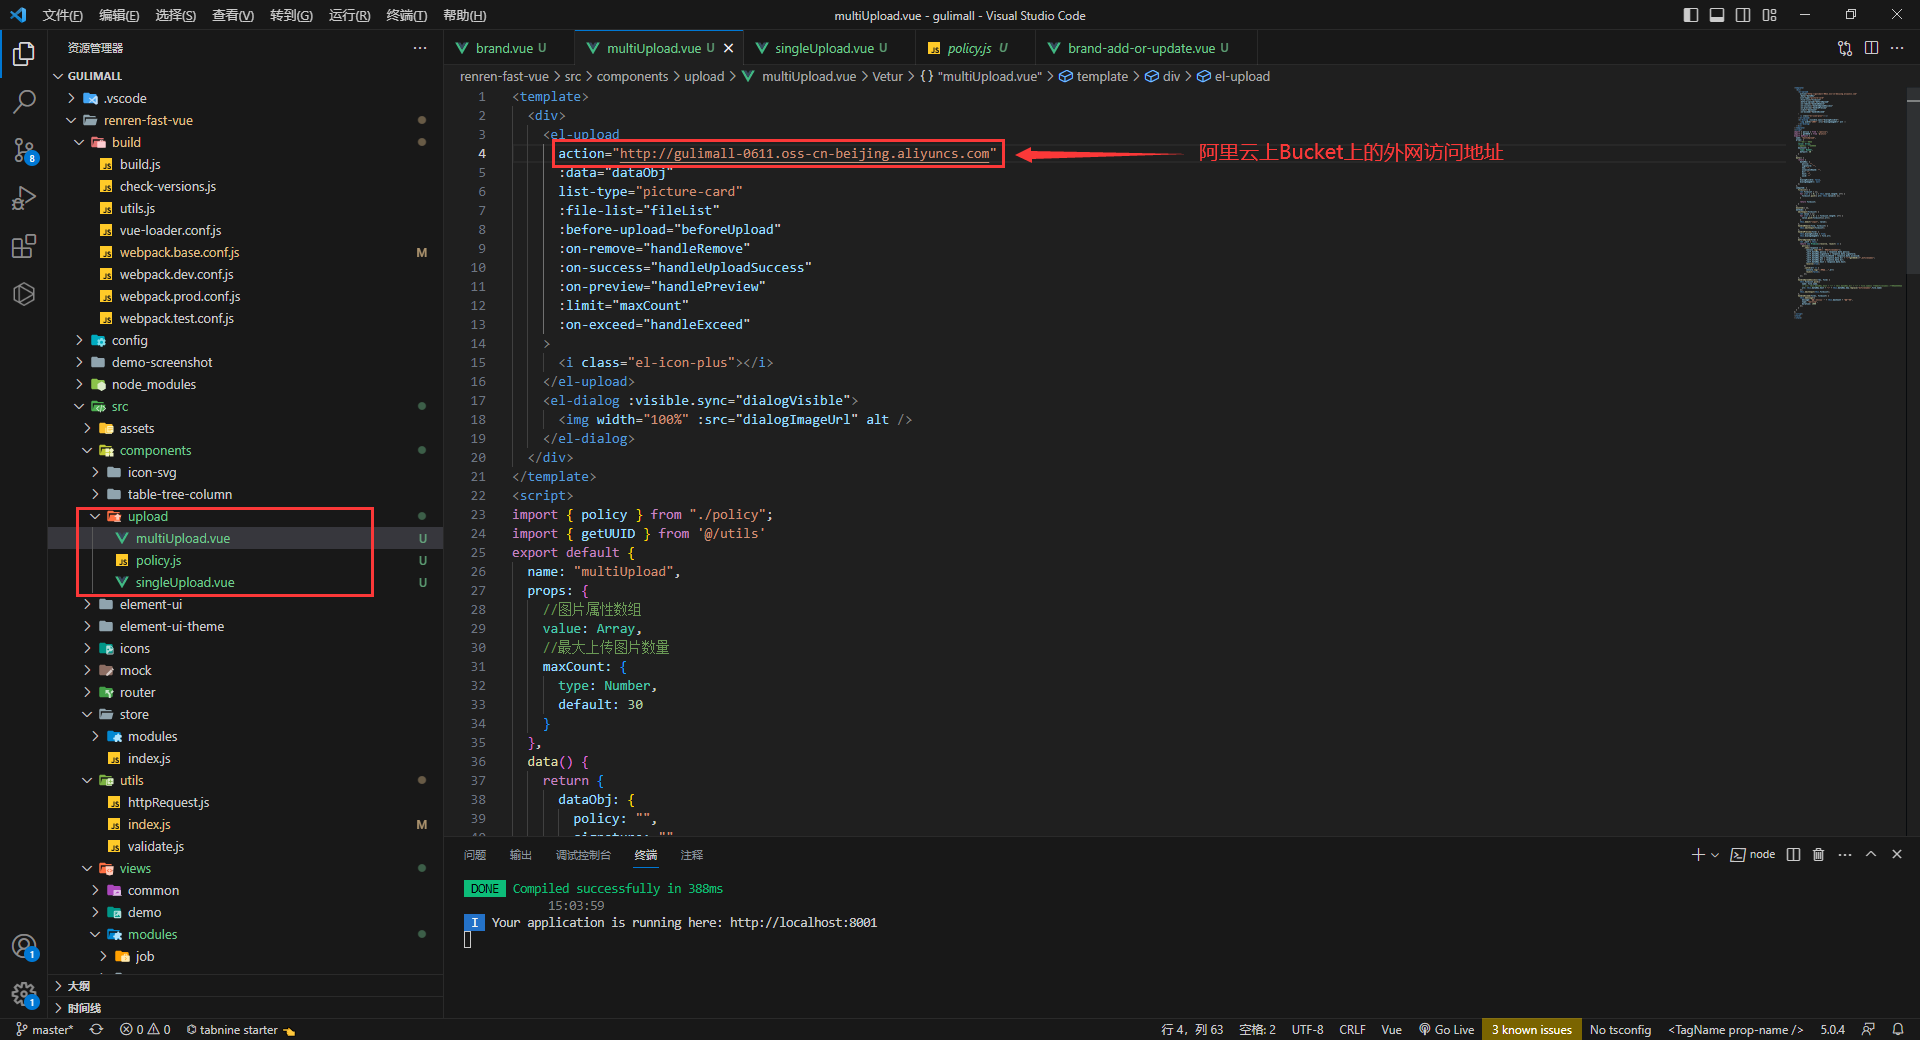Open Run and Debug view
This screenshot has height=1040, width=1920.
pos(24,198)
